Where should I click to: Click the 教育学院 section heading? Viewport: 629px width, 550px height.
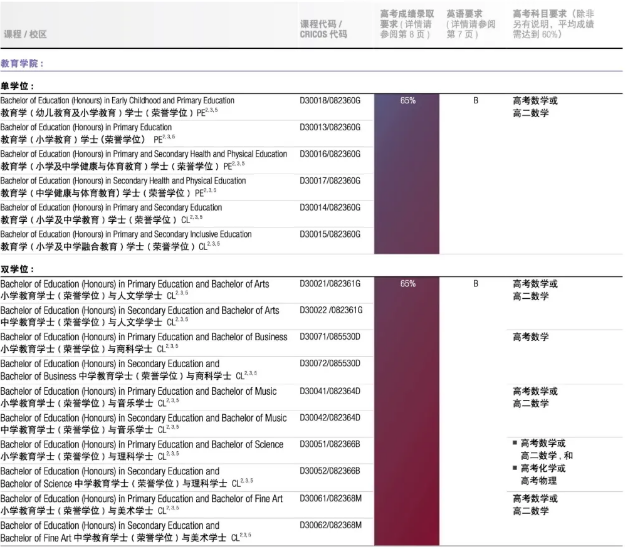(22, 62)
